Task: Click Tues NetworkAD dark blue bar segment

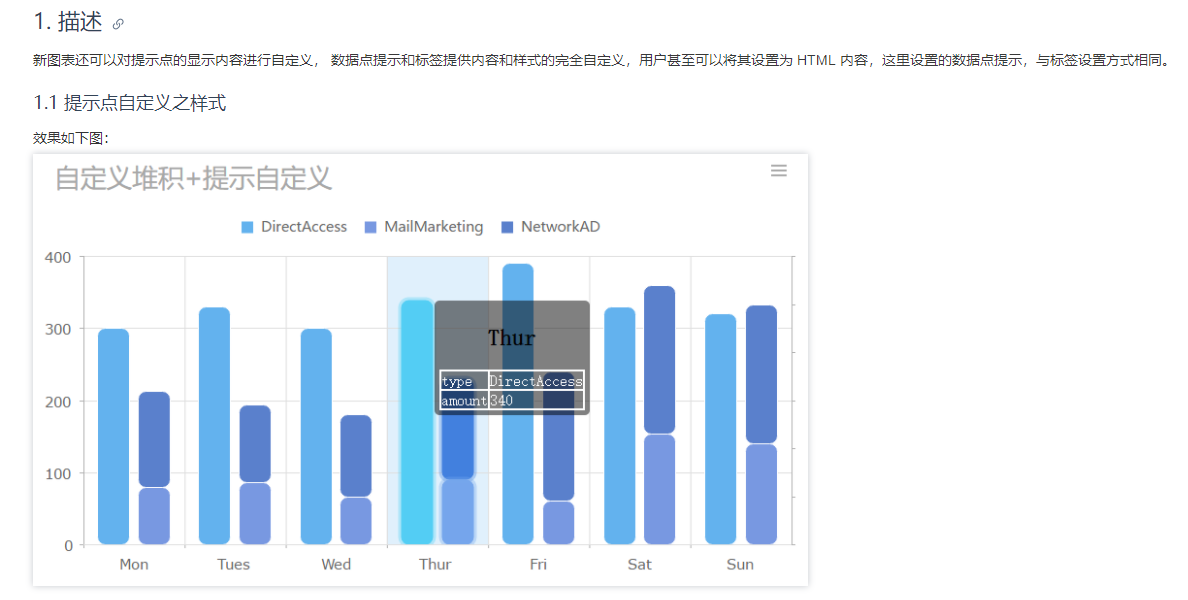Action: tap(255, 444)
